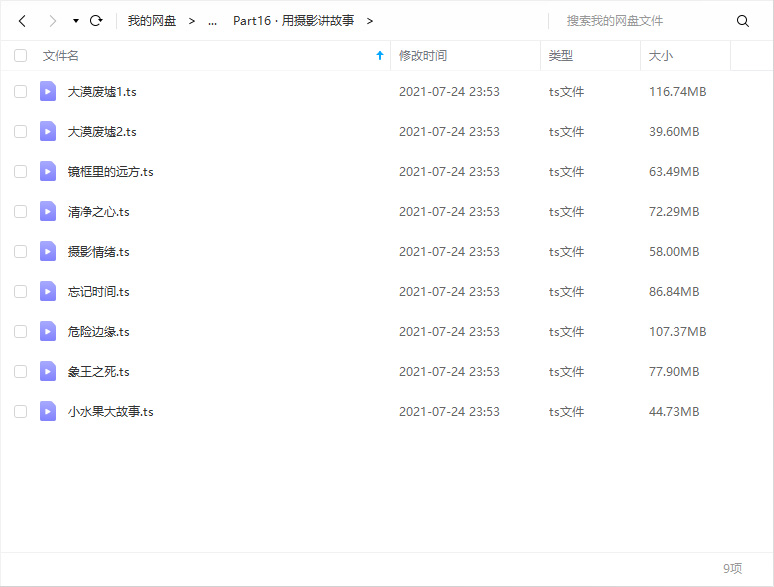Expand chevron after Part16 breadcrumb
Viewport: 774px width, 587px height.
370,21
